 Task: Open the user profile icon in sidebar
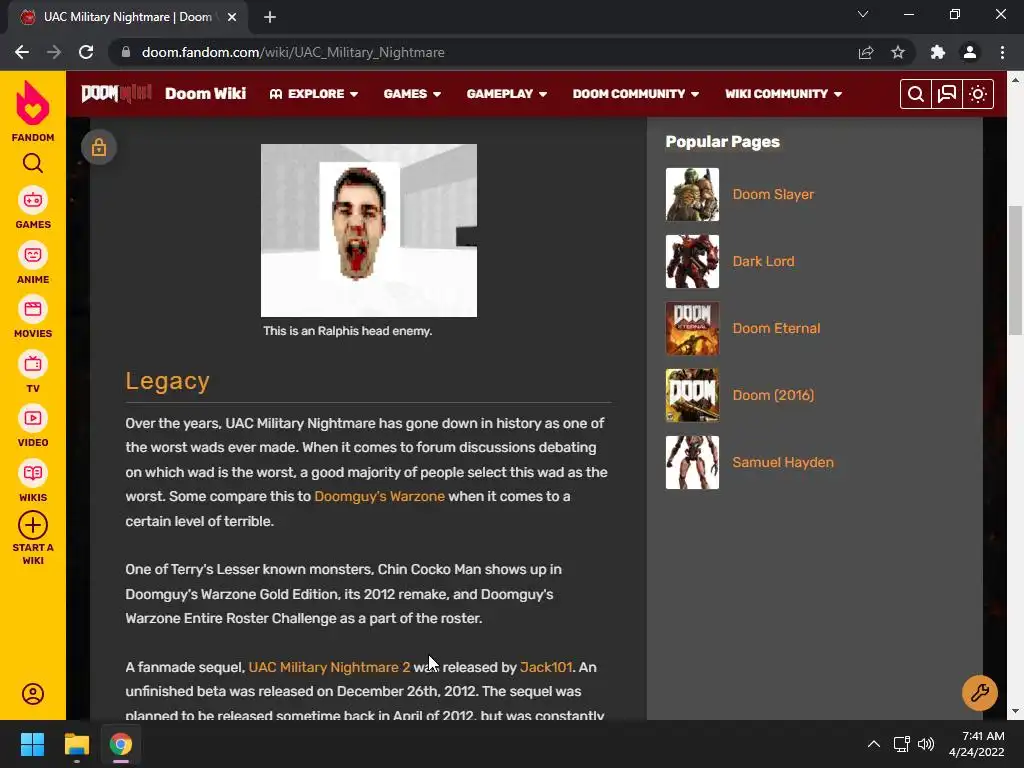pyautogui.click(x=33, y=694)
